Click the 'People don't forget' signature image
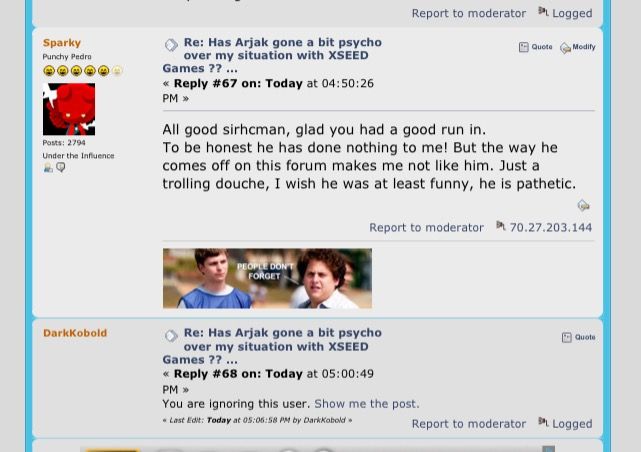641x452 pixels. [267, 278]
